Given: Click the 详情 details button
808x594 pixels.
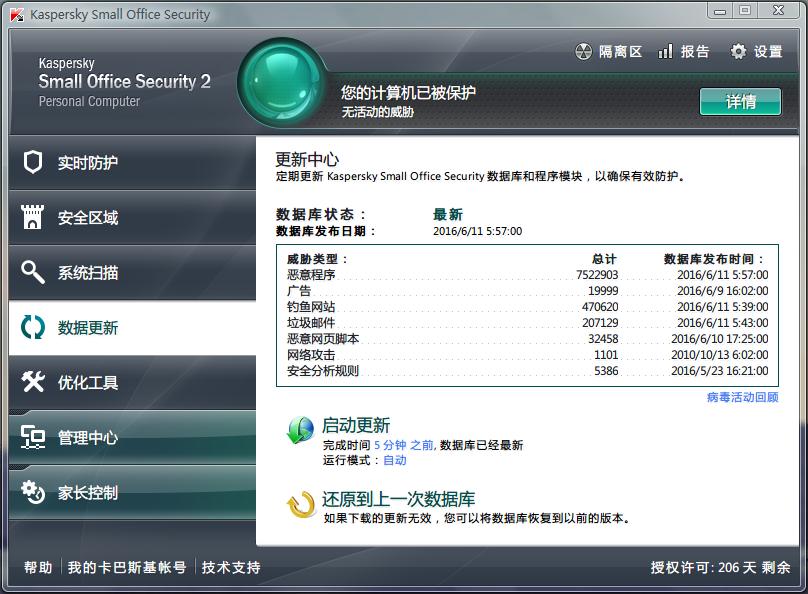Looking at the screenshot, I should 740,101.
